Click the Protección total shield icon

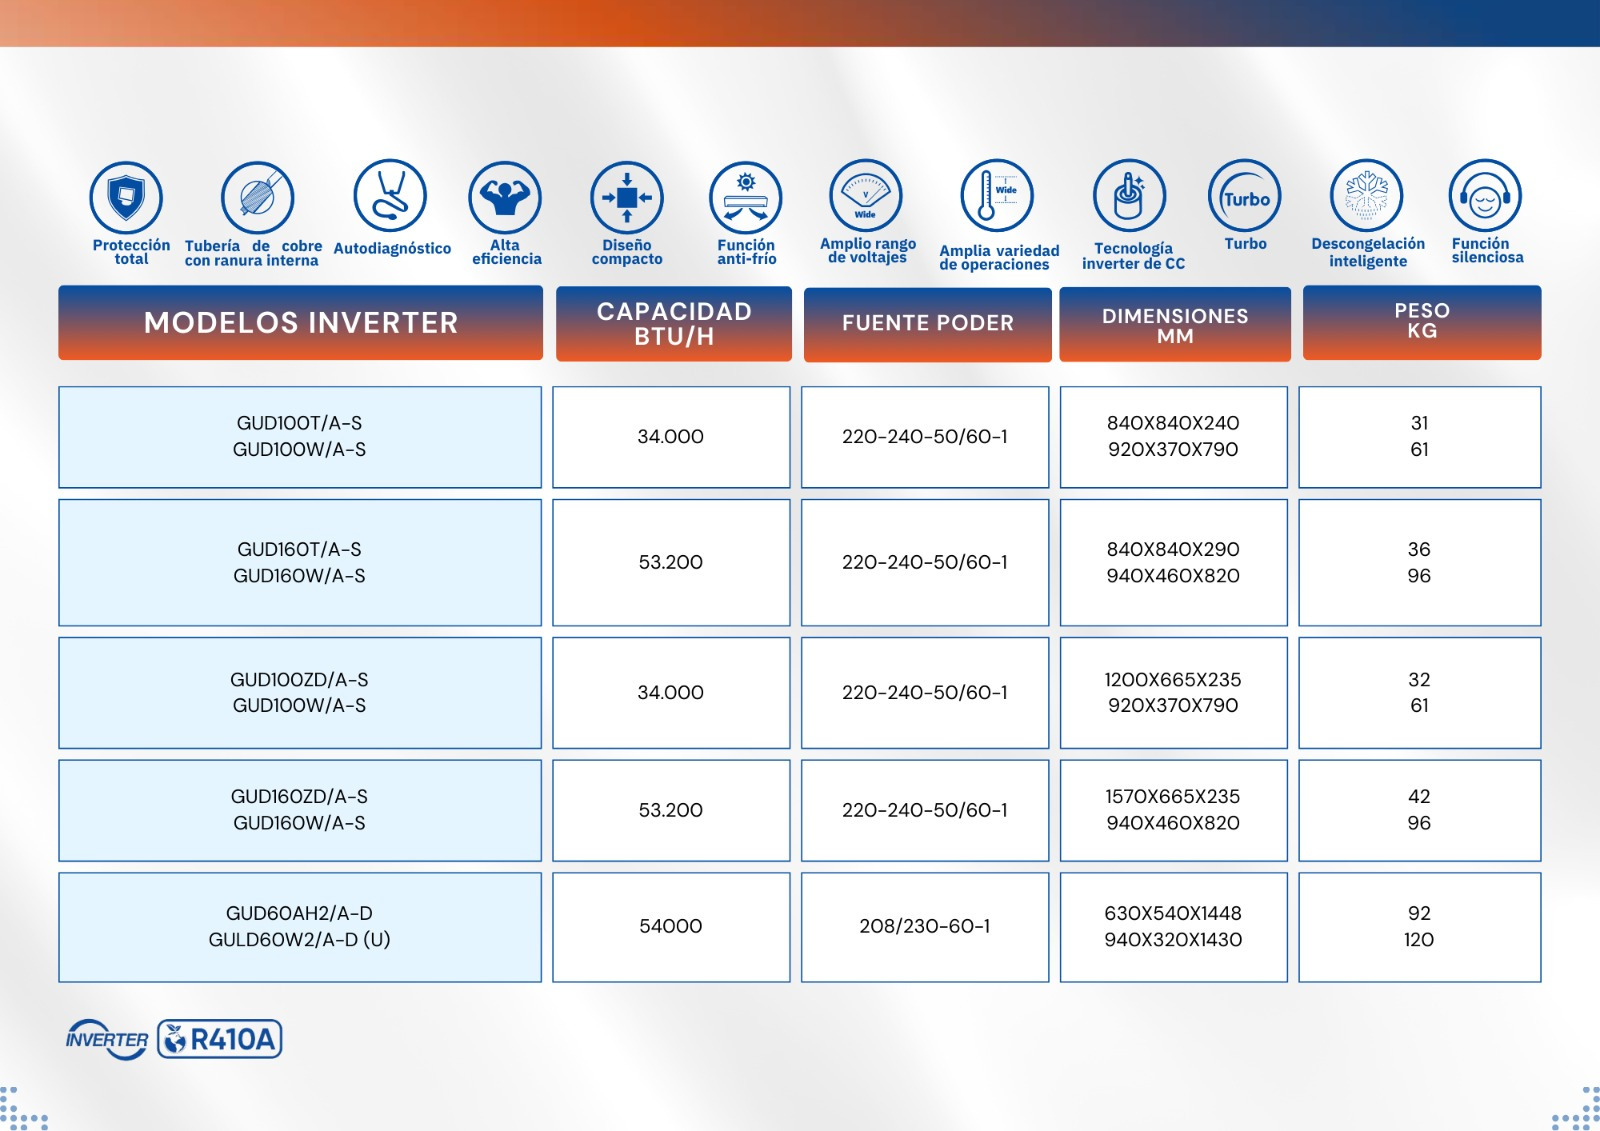click(126, 197)
